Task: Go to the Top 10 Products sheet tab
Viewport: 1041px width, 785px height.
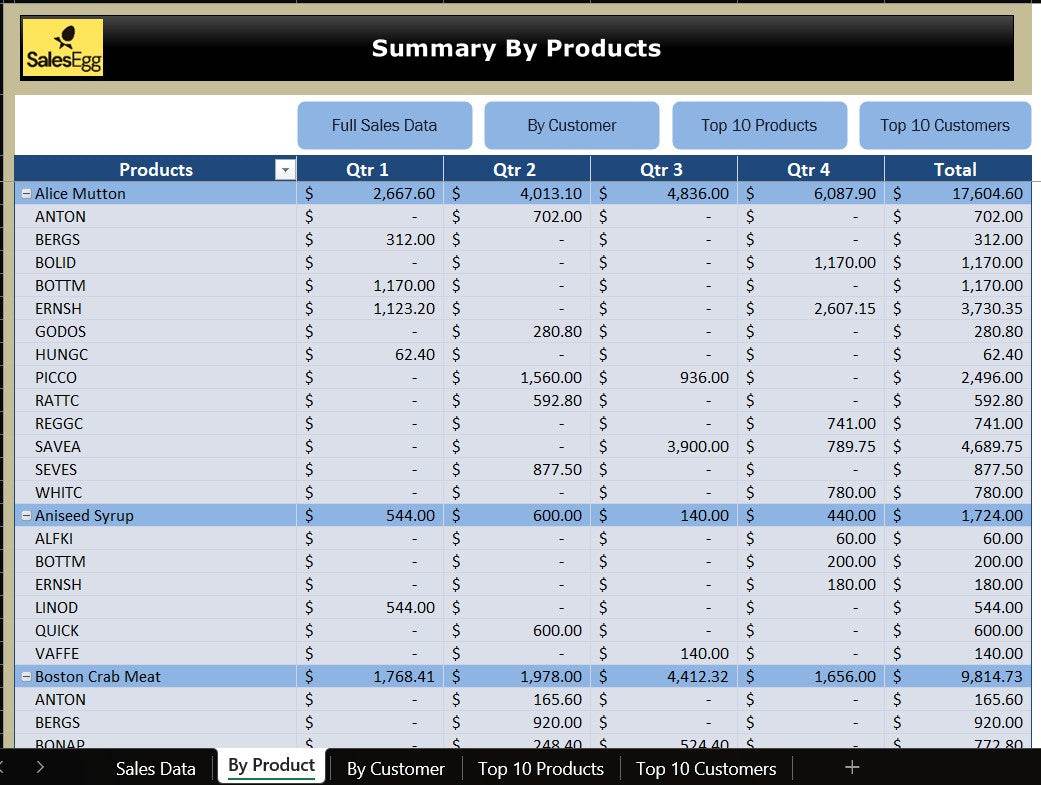Action: click(x=540, y=768)
